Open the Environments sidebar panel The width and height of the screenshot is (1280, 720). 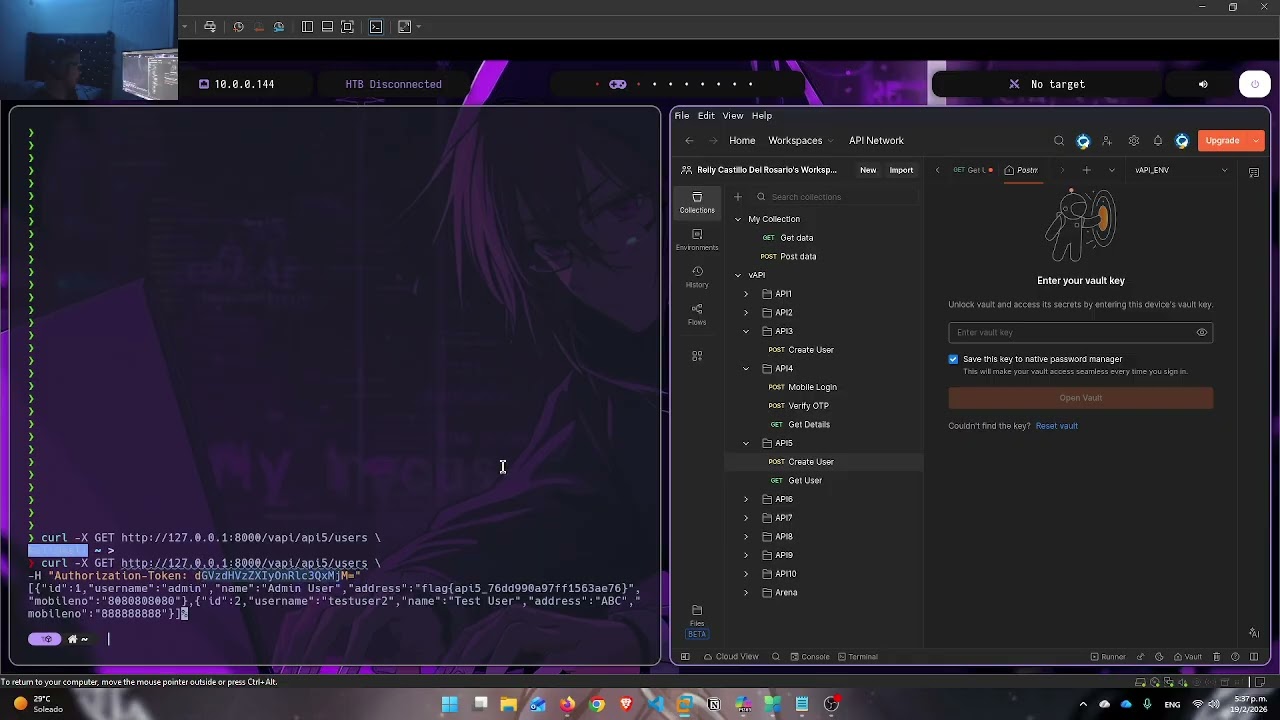697,239
